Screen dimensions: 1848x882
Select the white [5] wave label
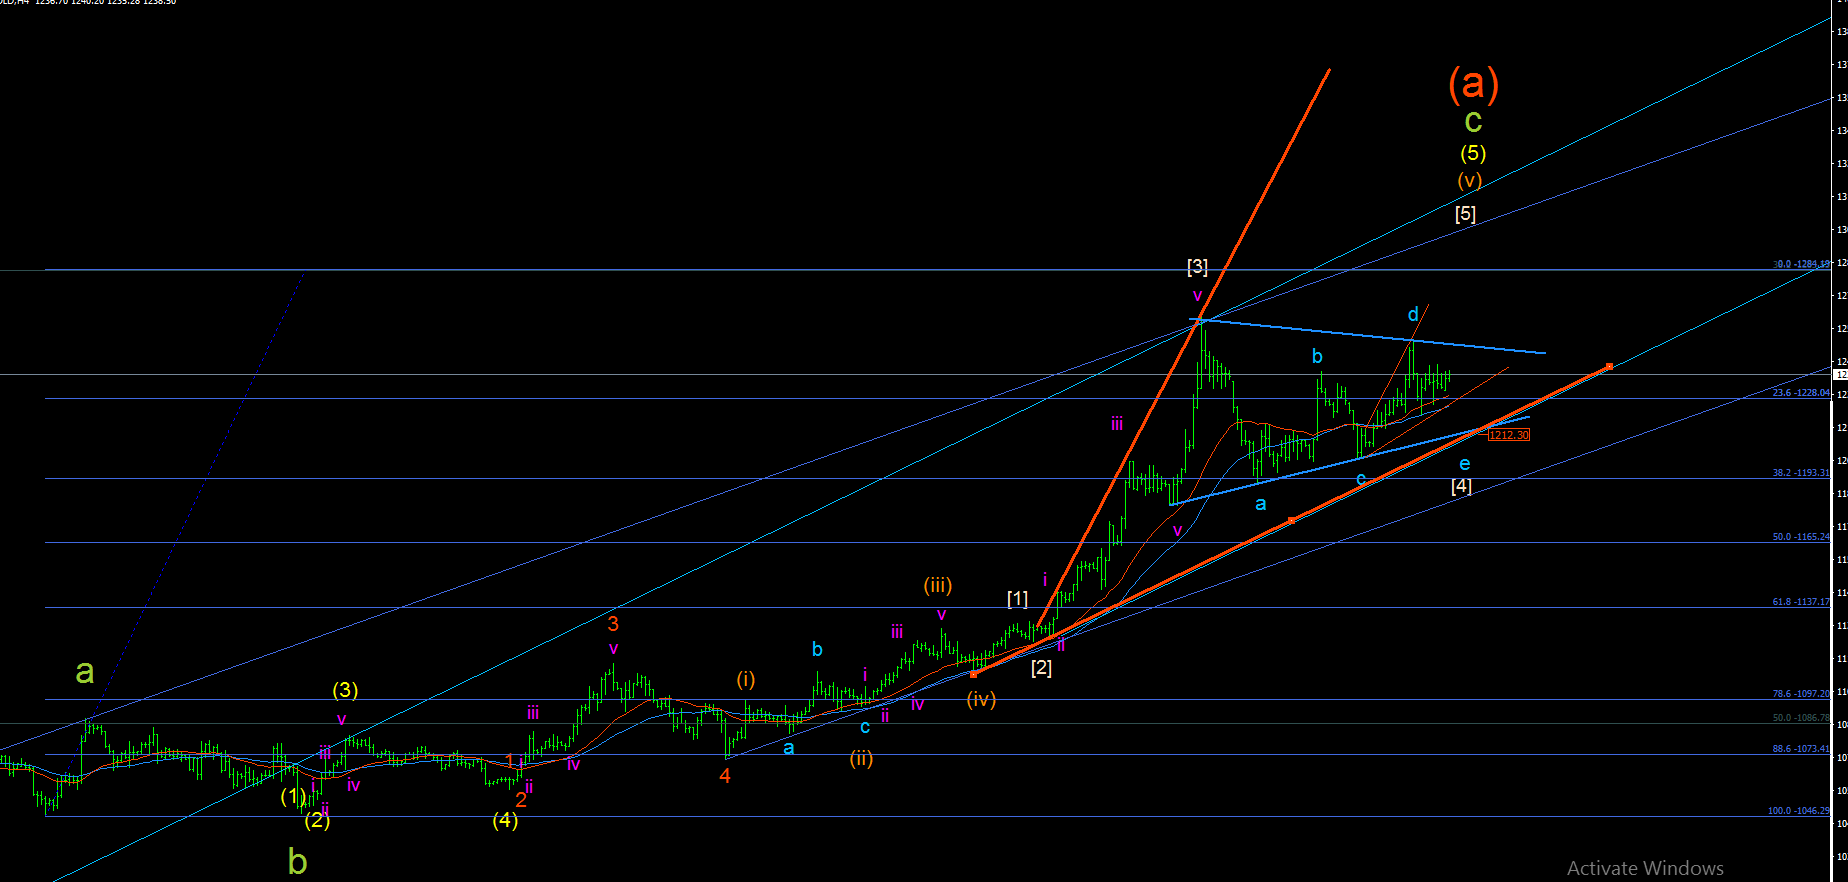click(1465, 214)
